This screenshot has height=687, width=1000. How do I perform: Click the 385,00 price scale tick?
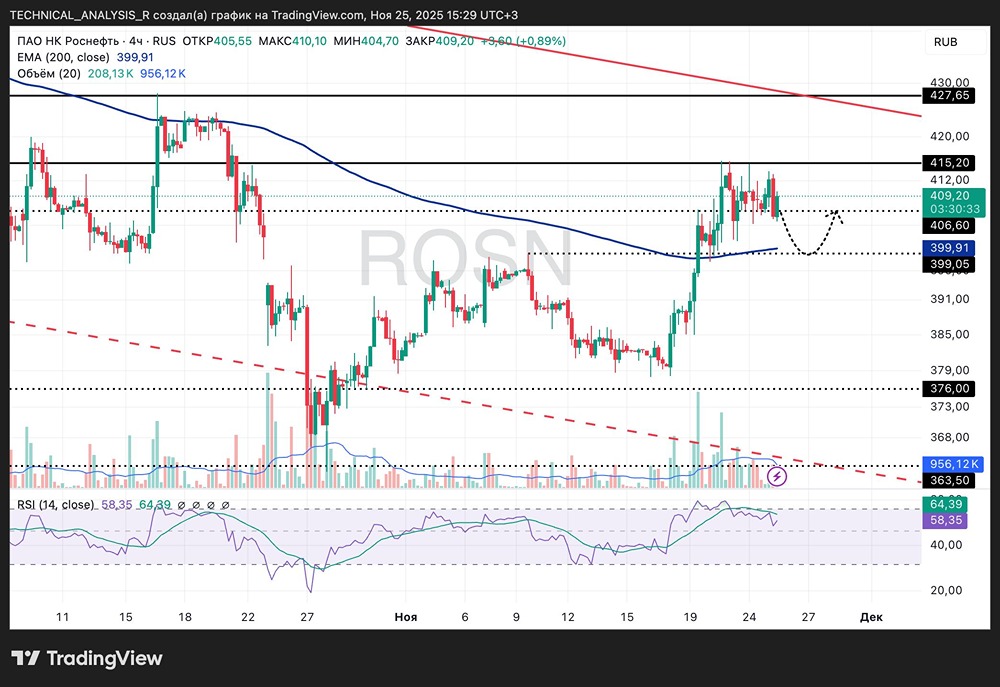tap(950, 334)
